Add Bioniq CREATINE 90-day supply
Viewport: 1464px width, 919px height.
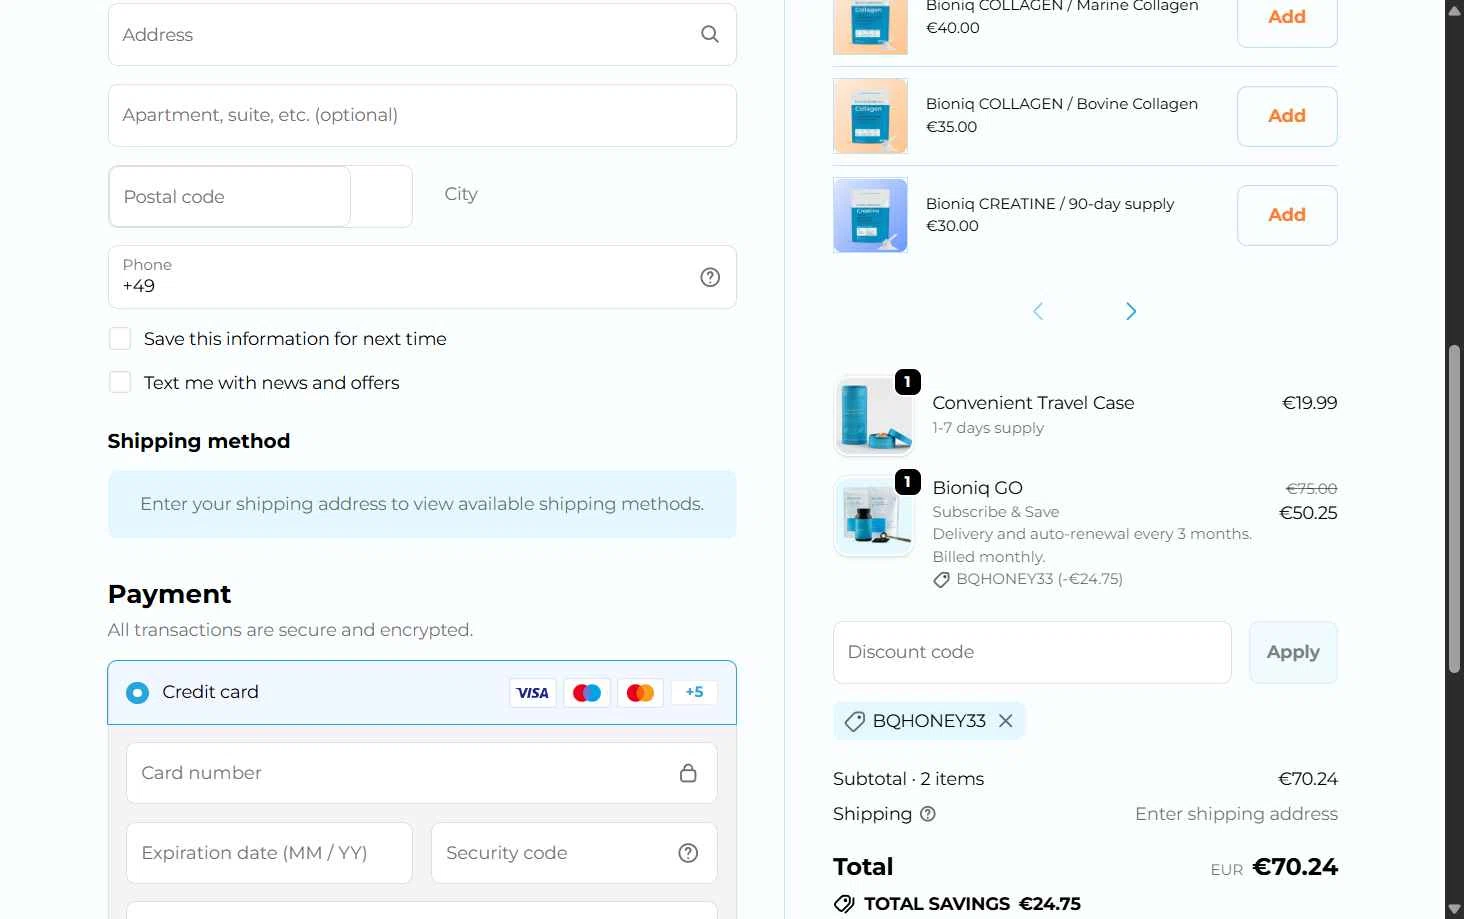pos(1287,215)
